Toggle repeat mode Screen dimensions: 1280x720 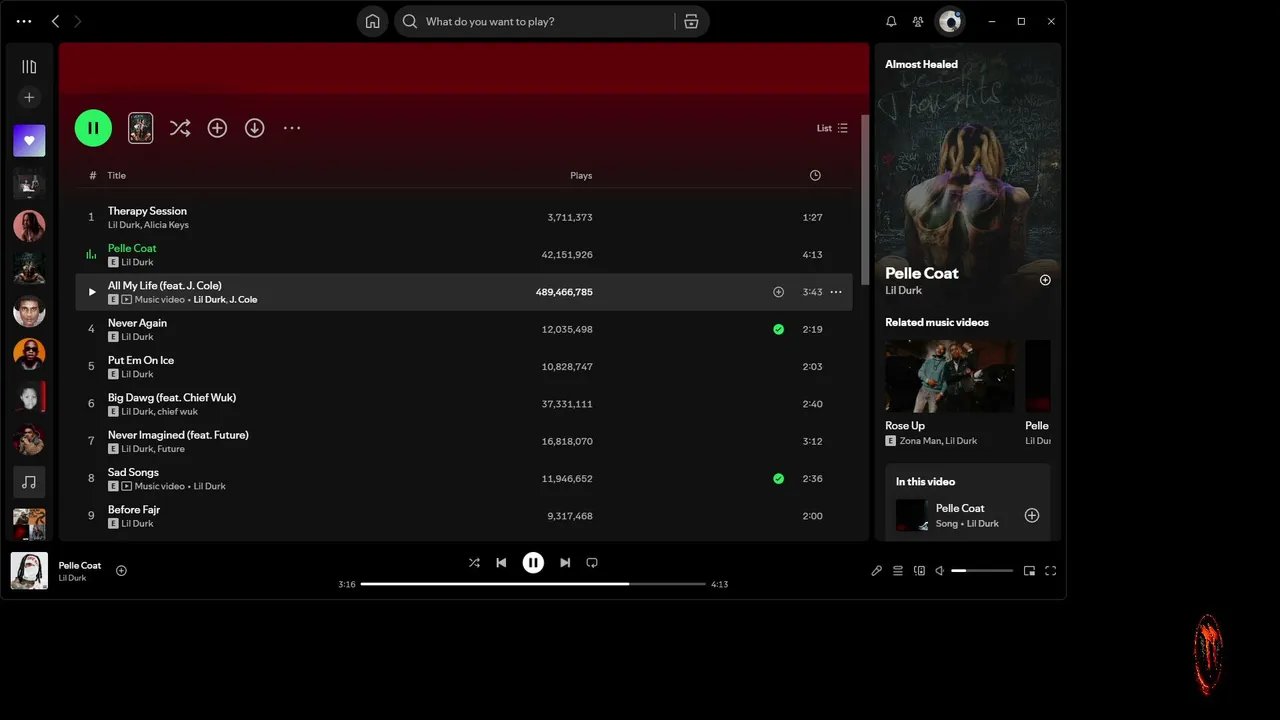592,563
